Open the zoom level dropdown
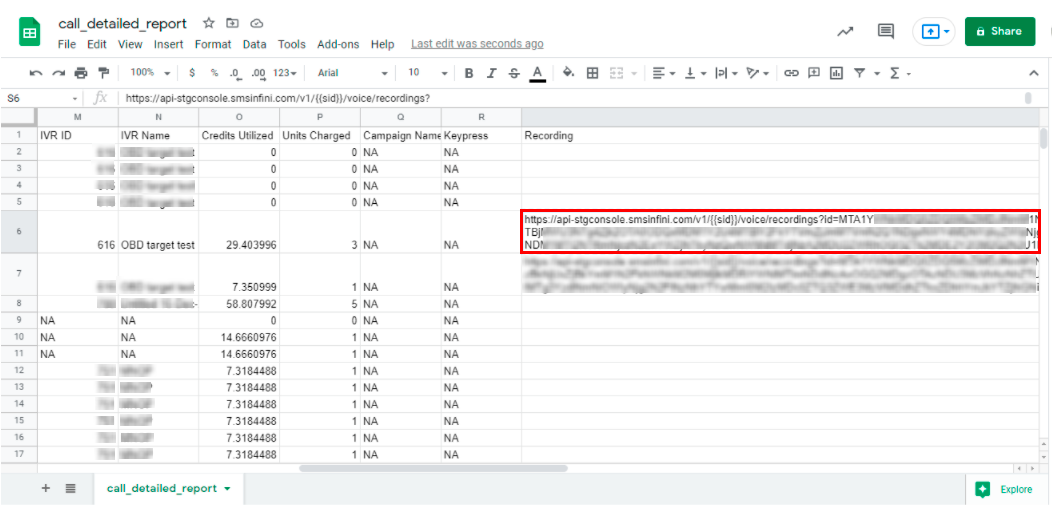The height and width of the screenshot is (506, 1052). (150, 72)
